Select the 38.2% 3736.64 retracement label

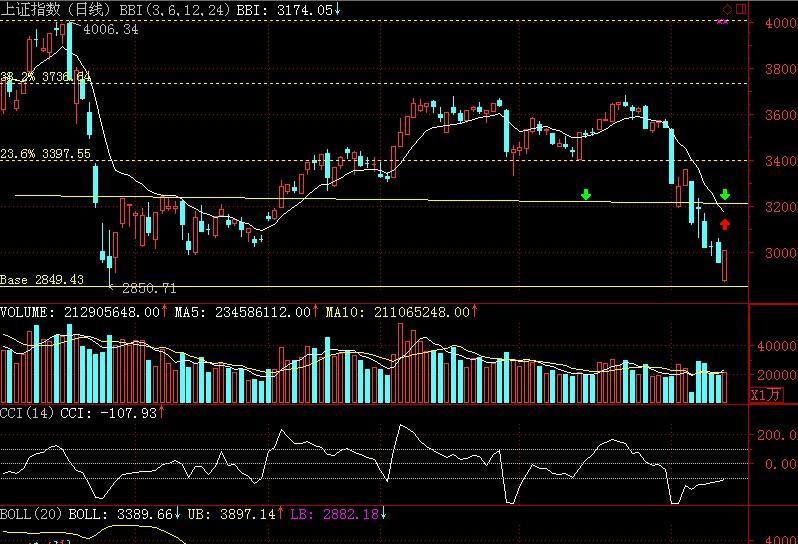coord(46,77)
